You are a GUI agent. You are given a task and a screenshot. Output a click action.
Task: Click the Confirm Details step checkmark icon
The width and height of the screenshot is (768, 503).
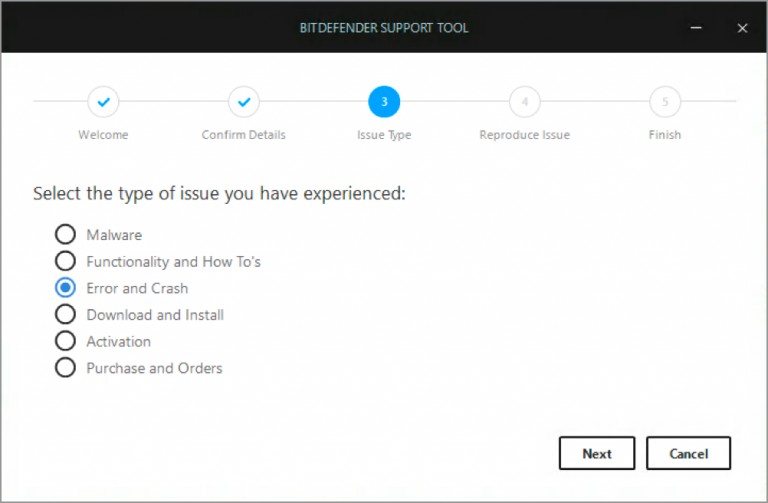[x=244, y=102]
